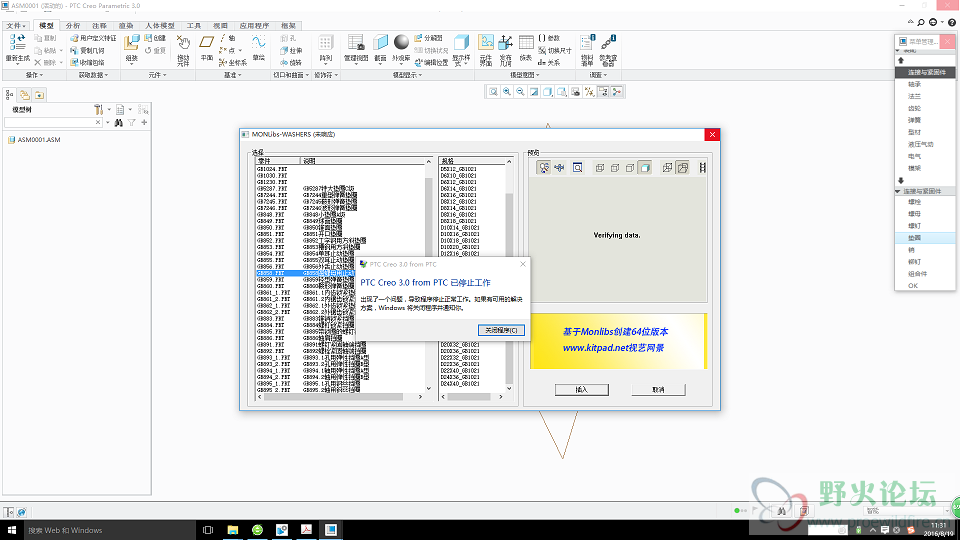Screen dimensions: 960x540
Task: Click the 取消 (Cancel) button in MONLibs dialog
Action: click(x=658, y=389)
